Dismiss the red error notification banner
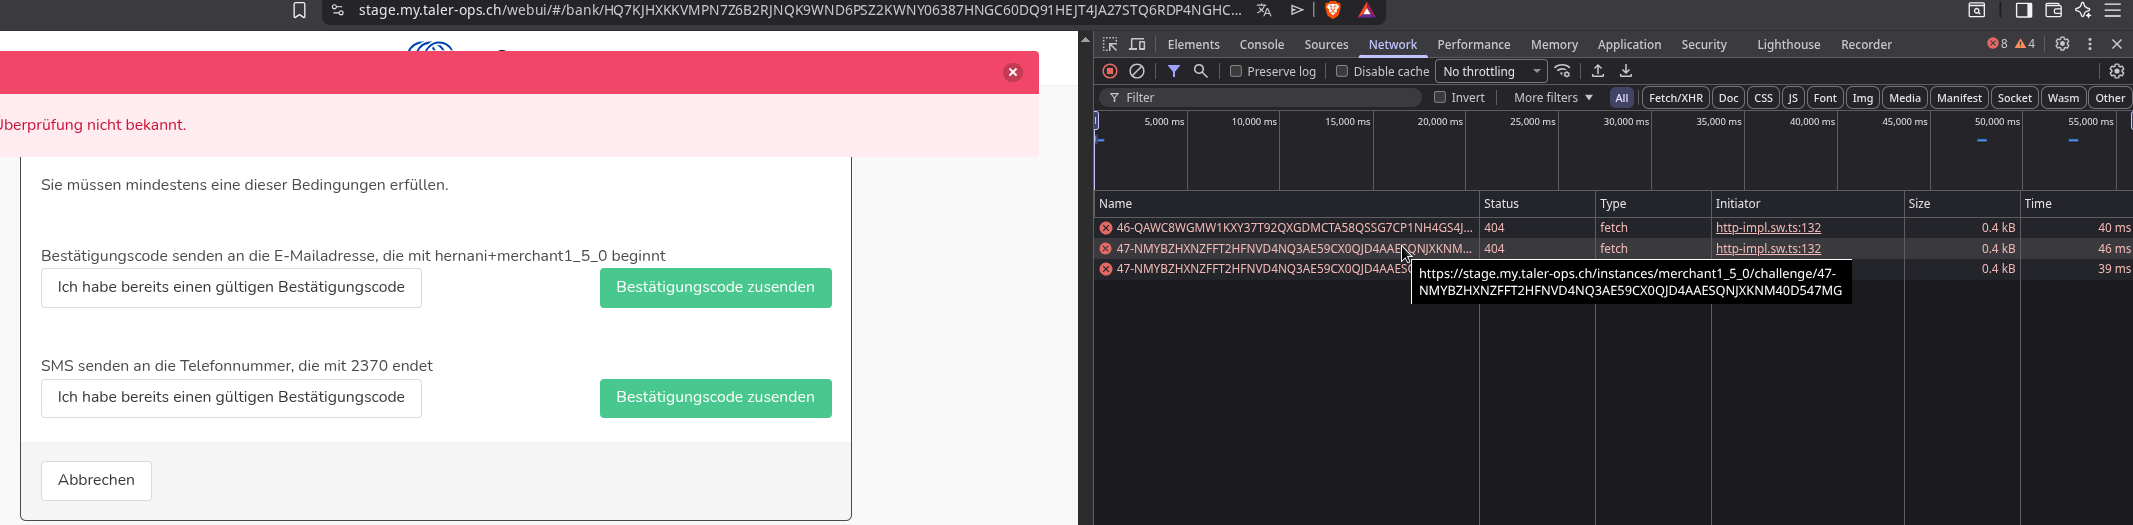The width and height of the screenshot is (2133, 525). tap(1013, 72)
